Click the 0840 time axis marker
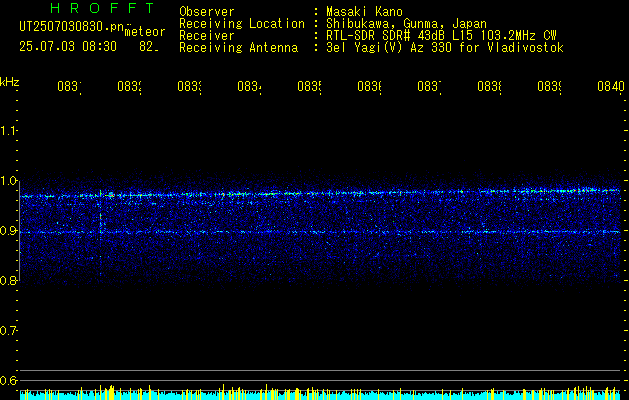Image resolution: width=629 pixels, height=400 pixels. (611, 87)
